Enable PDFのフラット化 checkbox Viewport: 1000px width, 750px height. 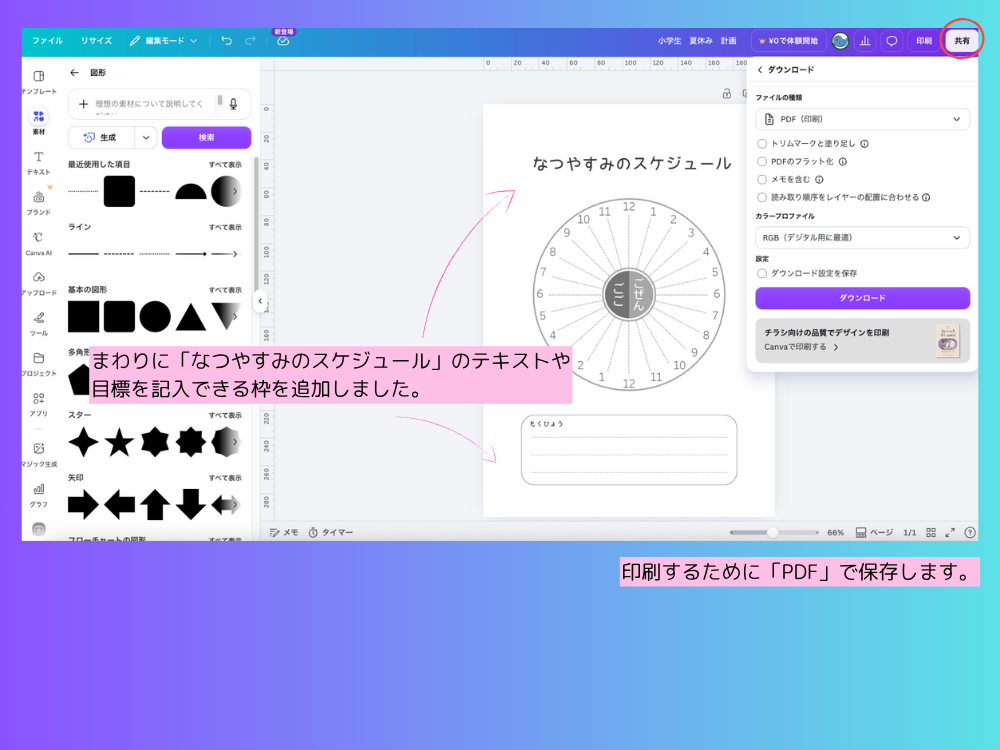point(761,161)
